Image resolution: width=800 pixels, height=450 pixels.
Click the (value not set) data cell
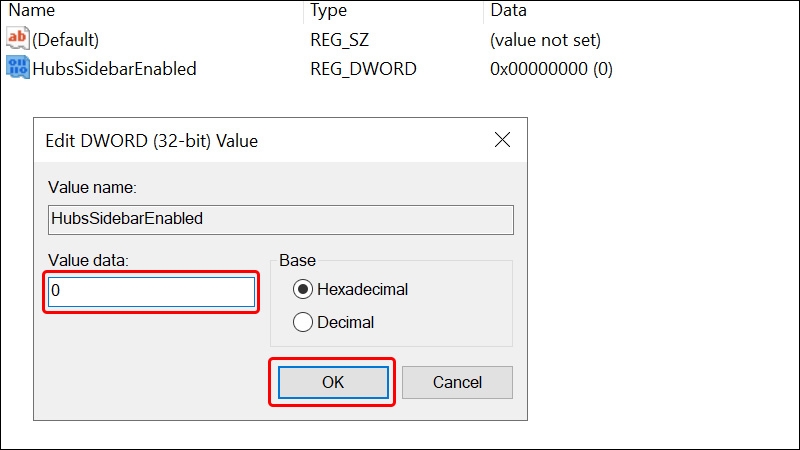tap(545, 40)
